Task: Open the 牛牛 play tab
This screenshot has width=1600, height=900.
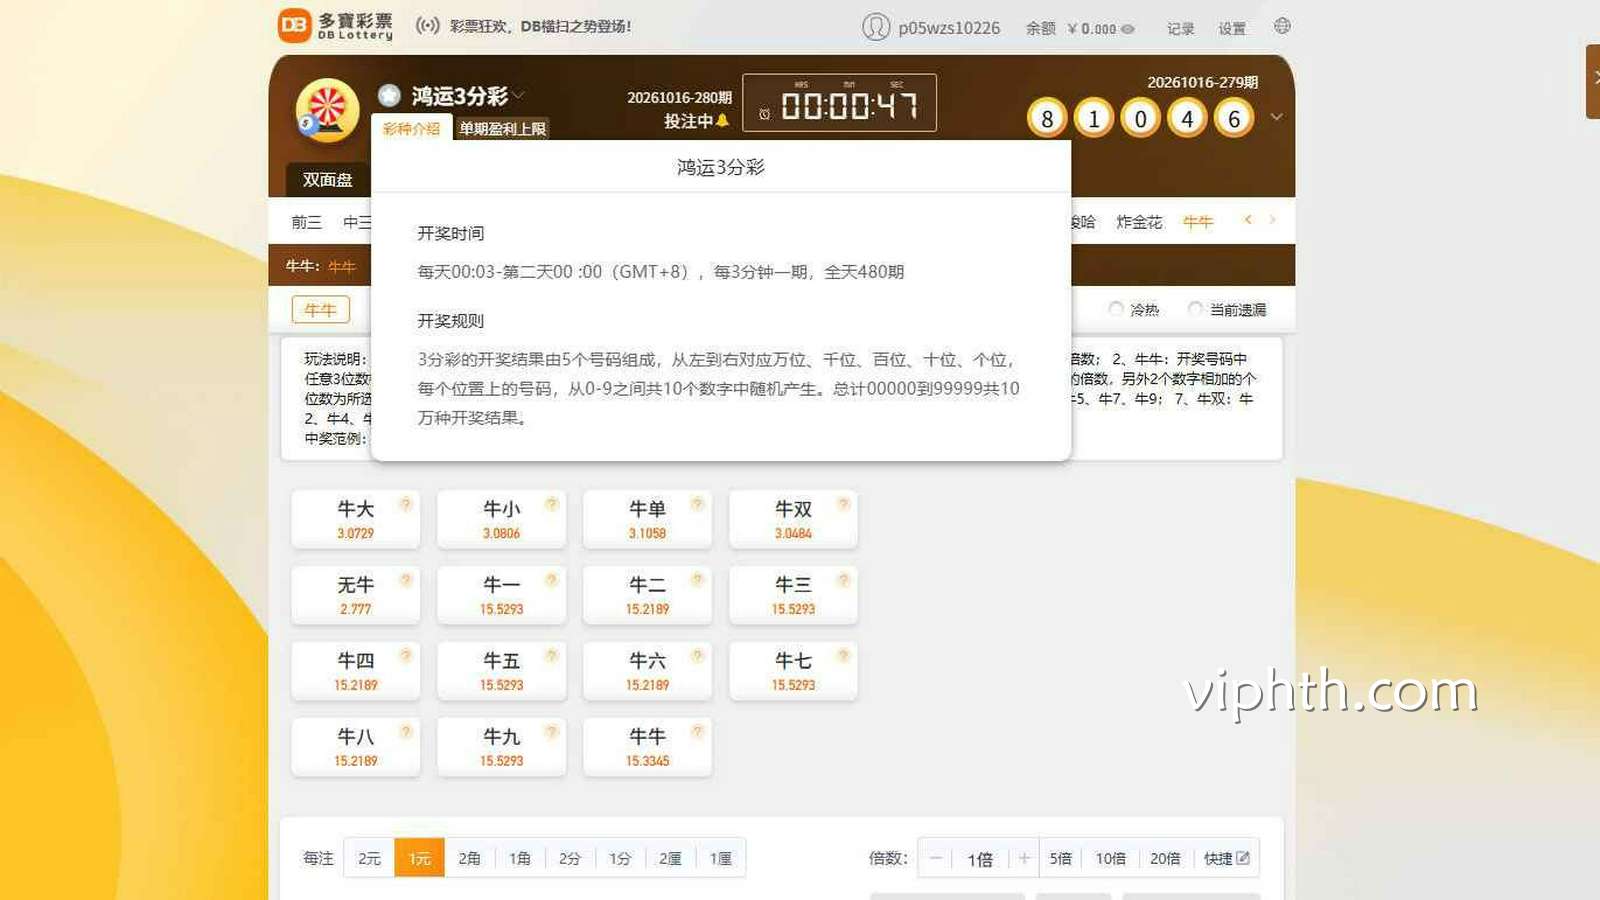Action: point(1198,222)
